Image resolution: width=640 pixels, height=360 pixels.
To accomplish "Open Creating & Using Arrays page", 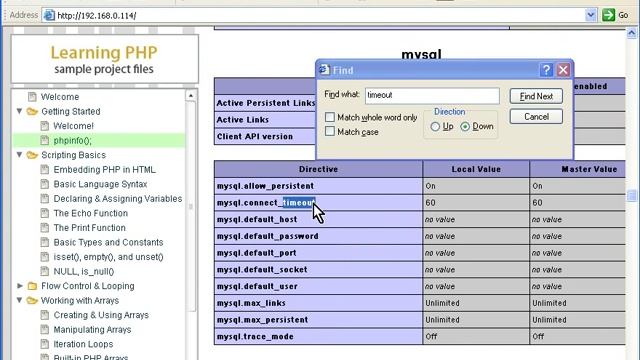I will (101, 315).
